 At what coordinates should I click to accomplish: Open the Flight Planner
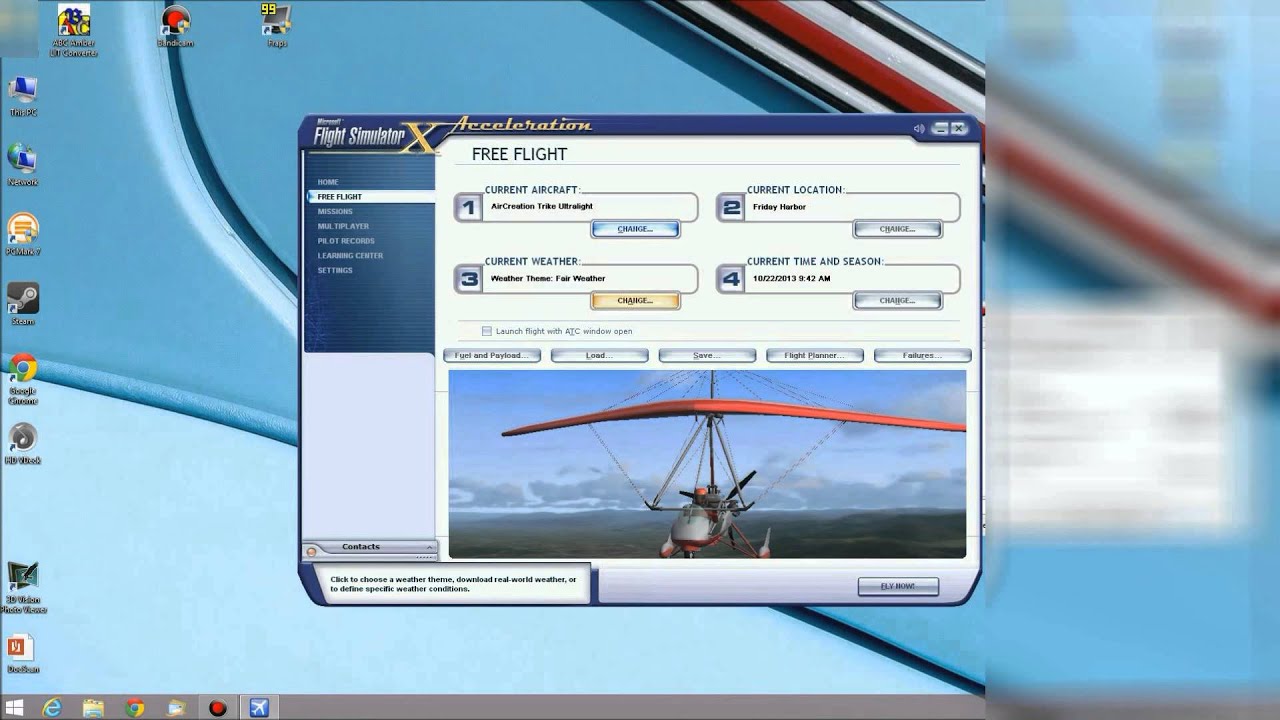coord(814,355)
